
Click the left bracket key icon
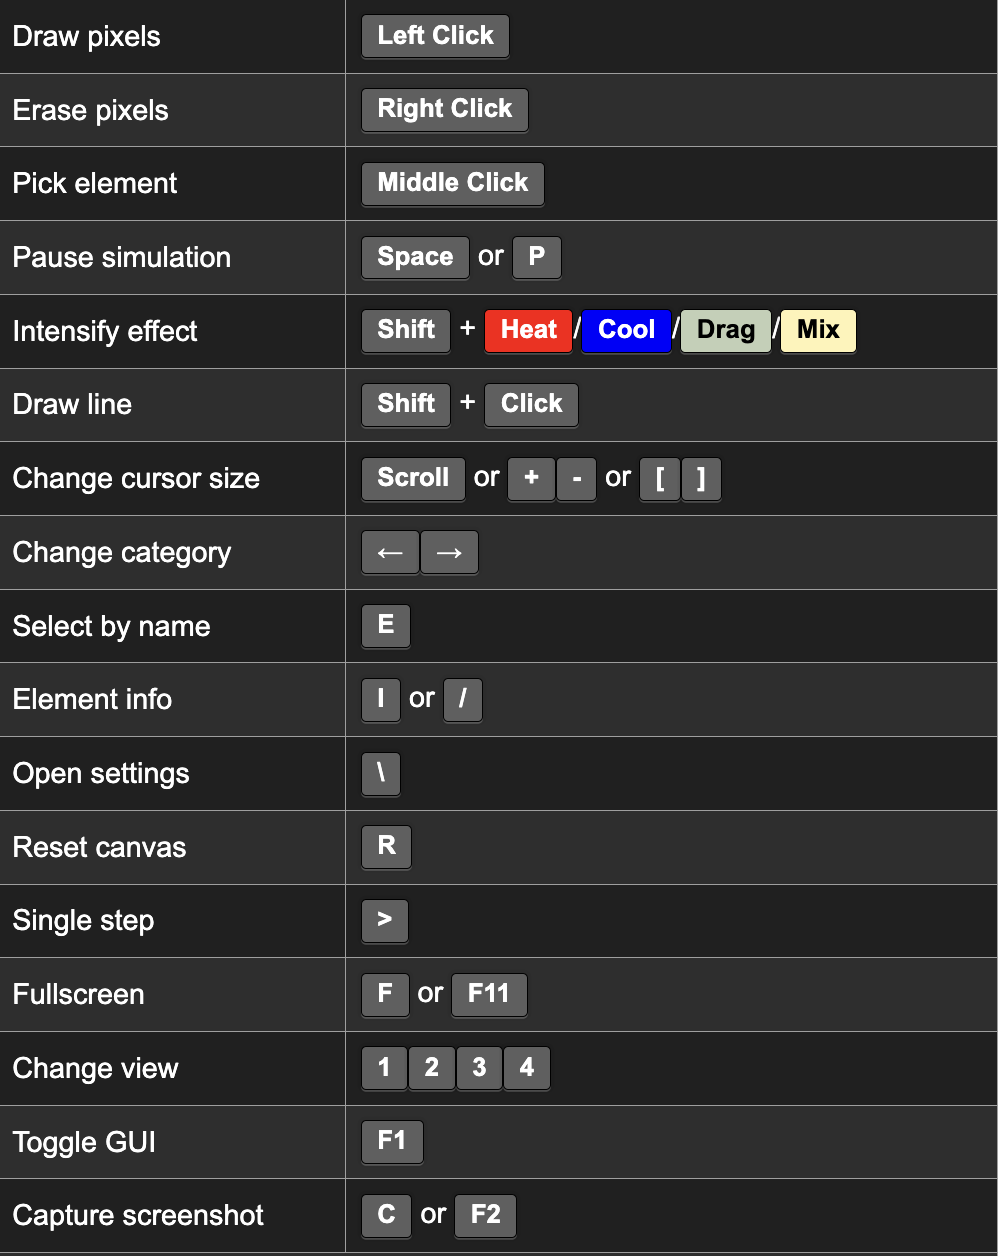pos(660,478)
